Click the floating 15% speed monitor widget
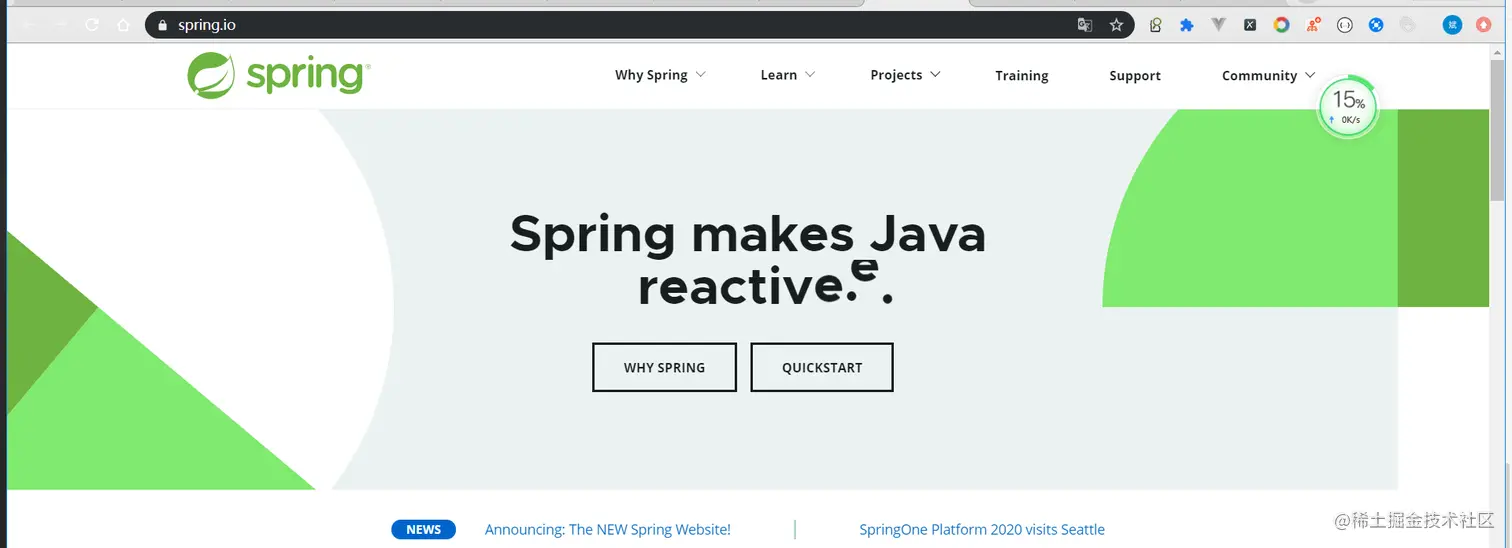Viewport: 1512px width, 548px height. pyautogui.click(x=1348, y=105)
